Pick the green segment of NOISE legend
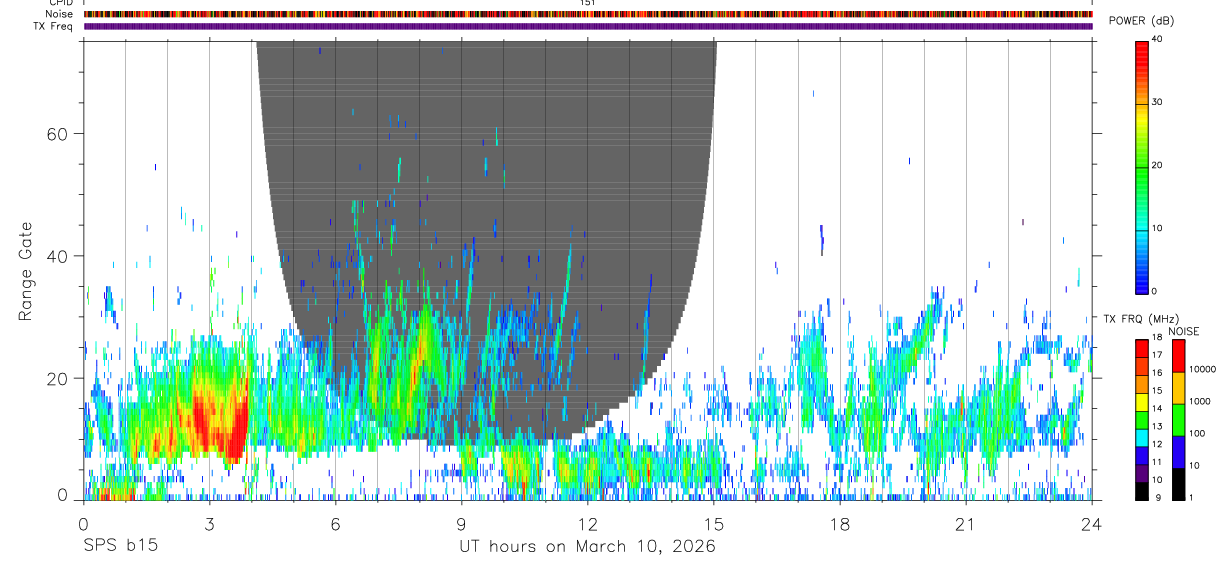 tap(1177, 420)
